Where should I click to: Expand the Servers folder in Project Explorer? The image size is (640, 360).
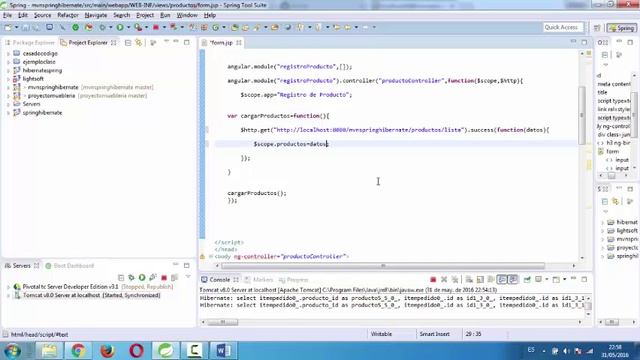click(x=8, y=104)
